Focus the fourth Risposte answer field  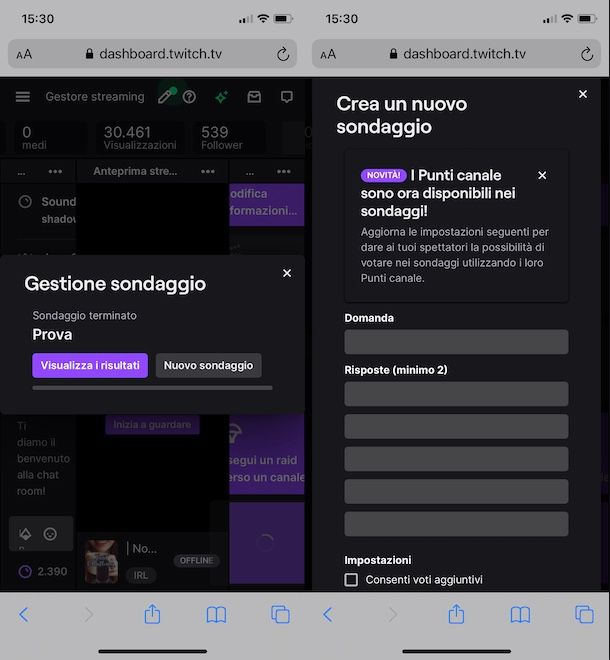click(x=456, y=491)
